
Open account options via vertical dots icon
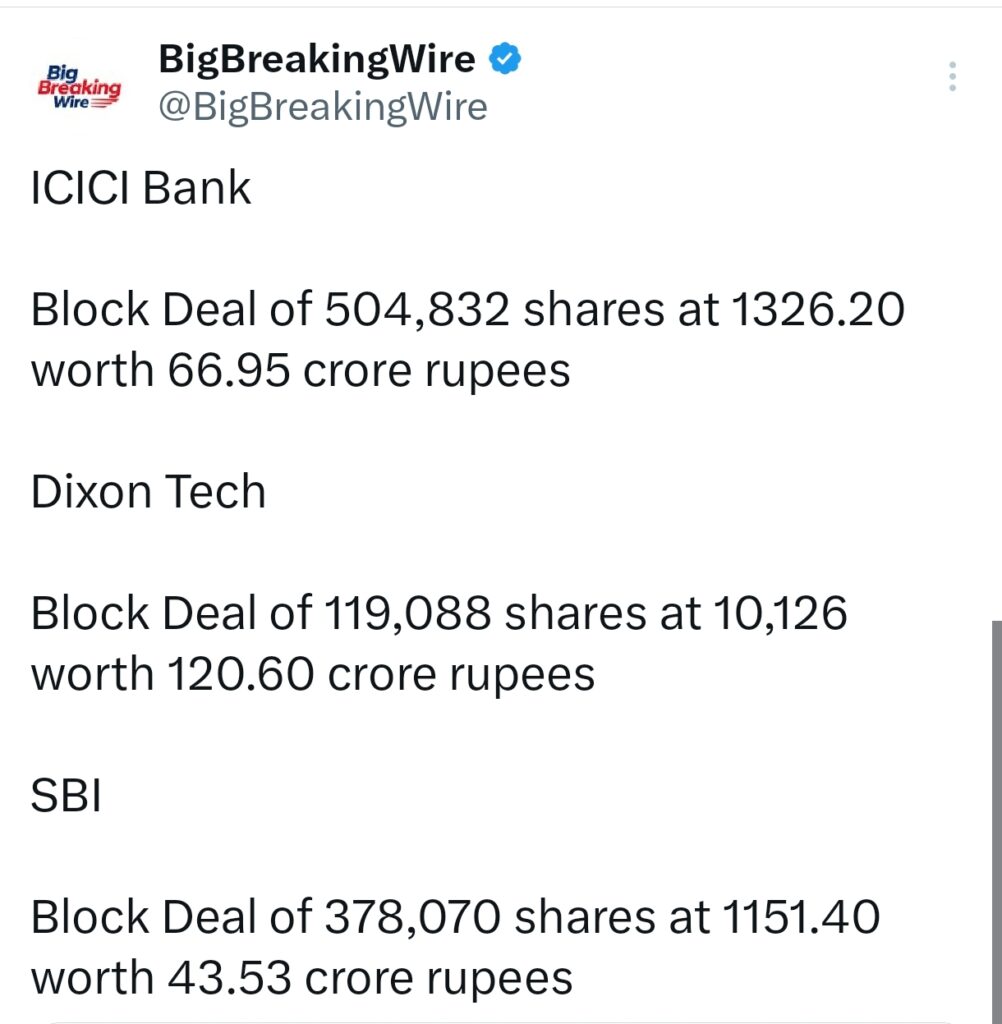tap(950, 75)
